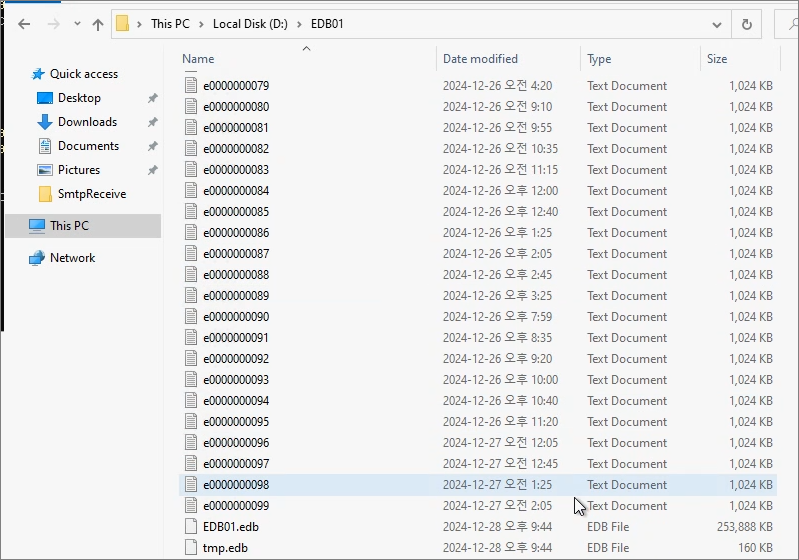Sort by Name column header
The height and width of the screenshot is (560, 799).
point(198,59)
